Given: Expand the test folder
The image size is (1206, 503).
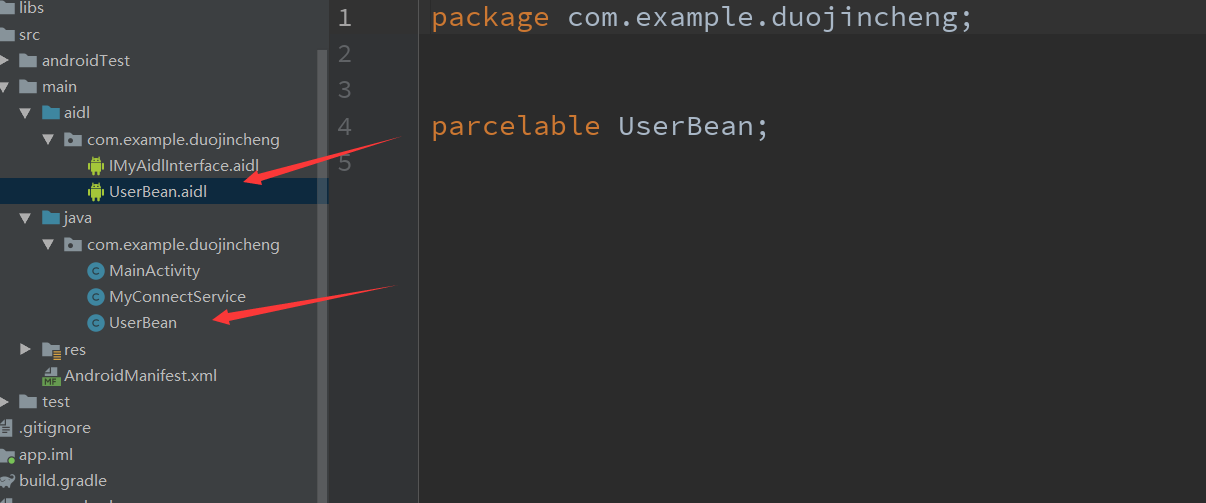Looking at the screenshot, I should (x=5, y=402).
